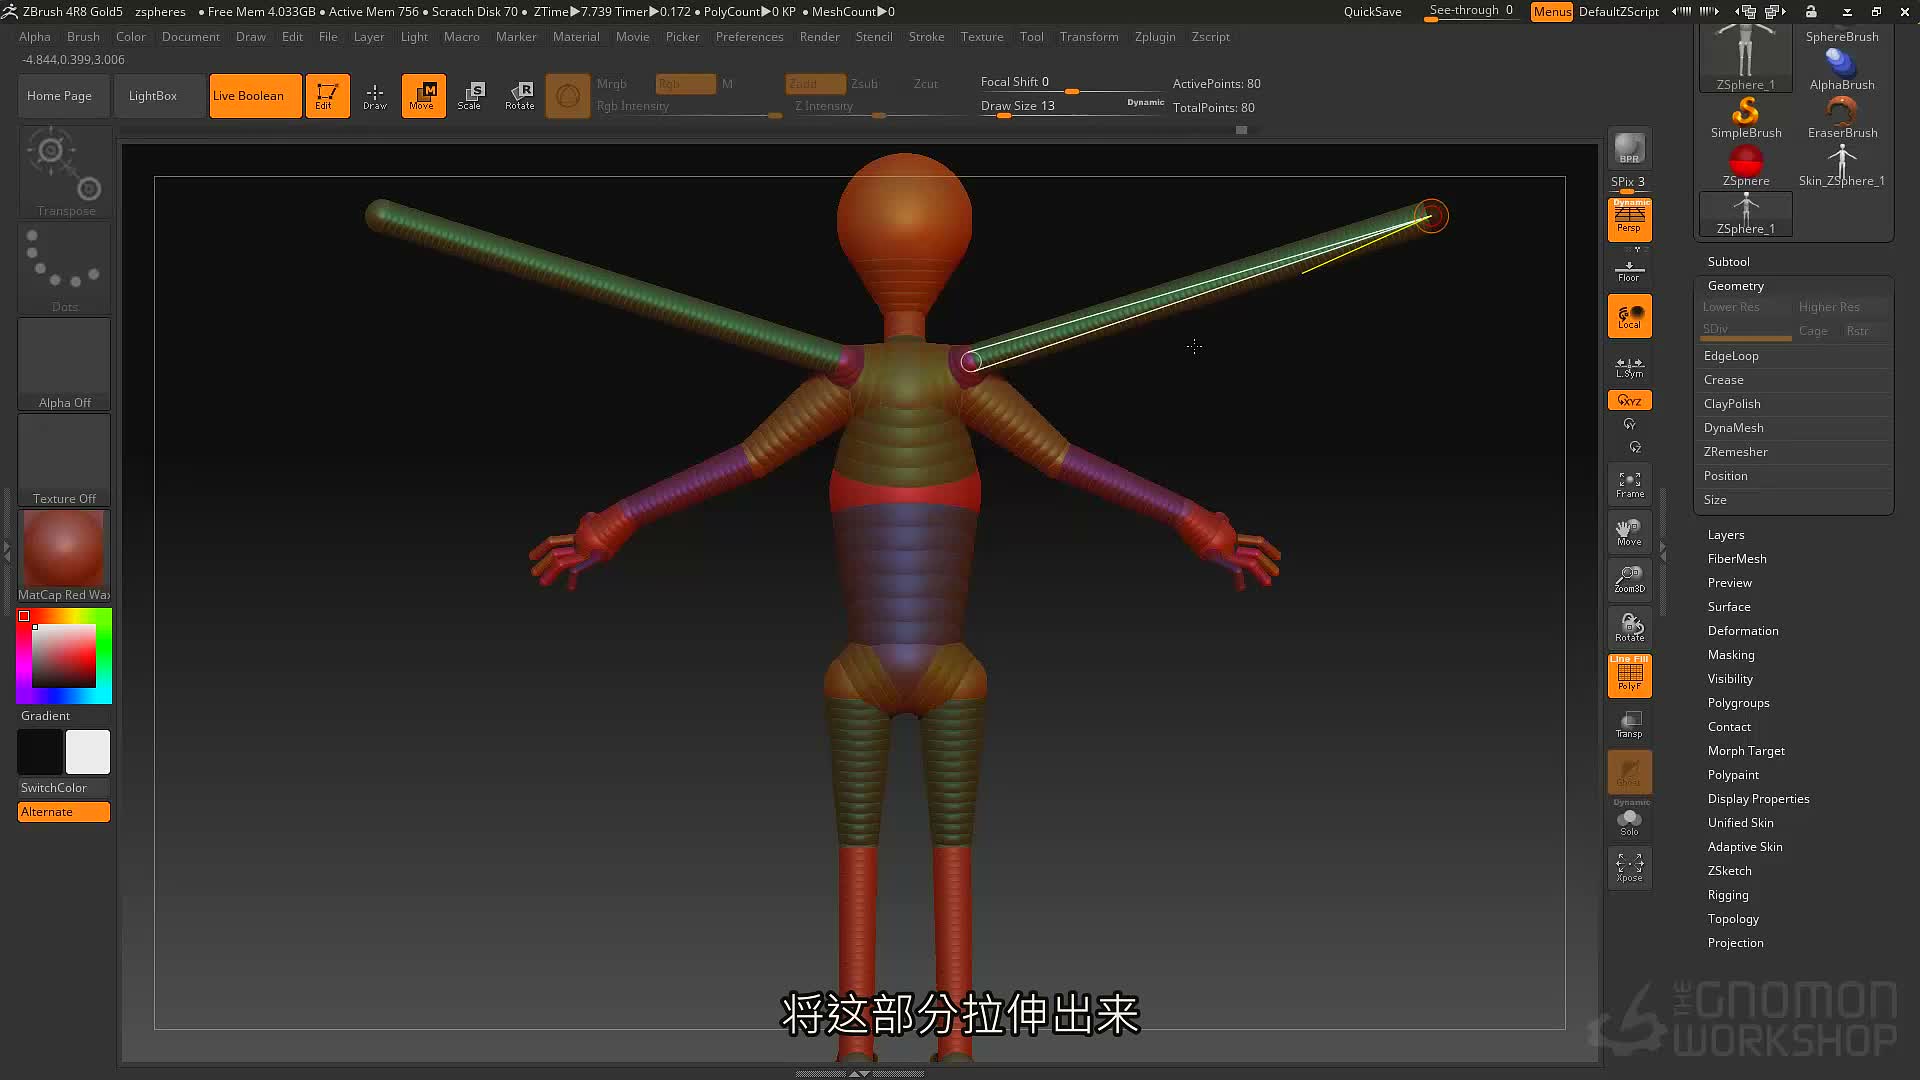Activate the Draw mode icon
Image resolution: width=1920 pixels, height=1080 pixels.
[x=375, y=96]
